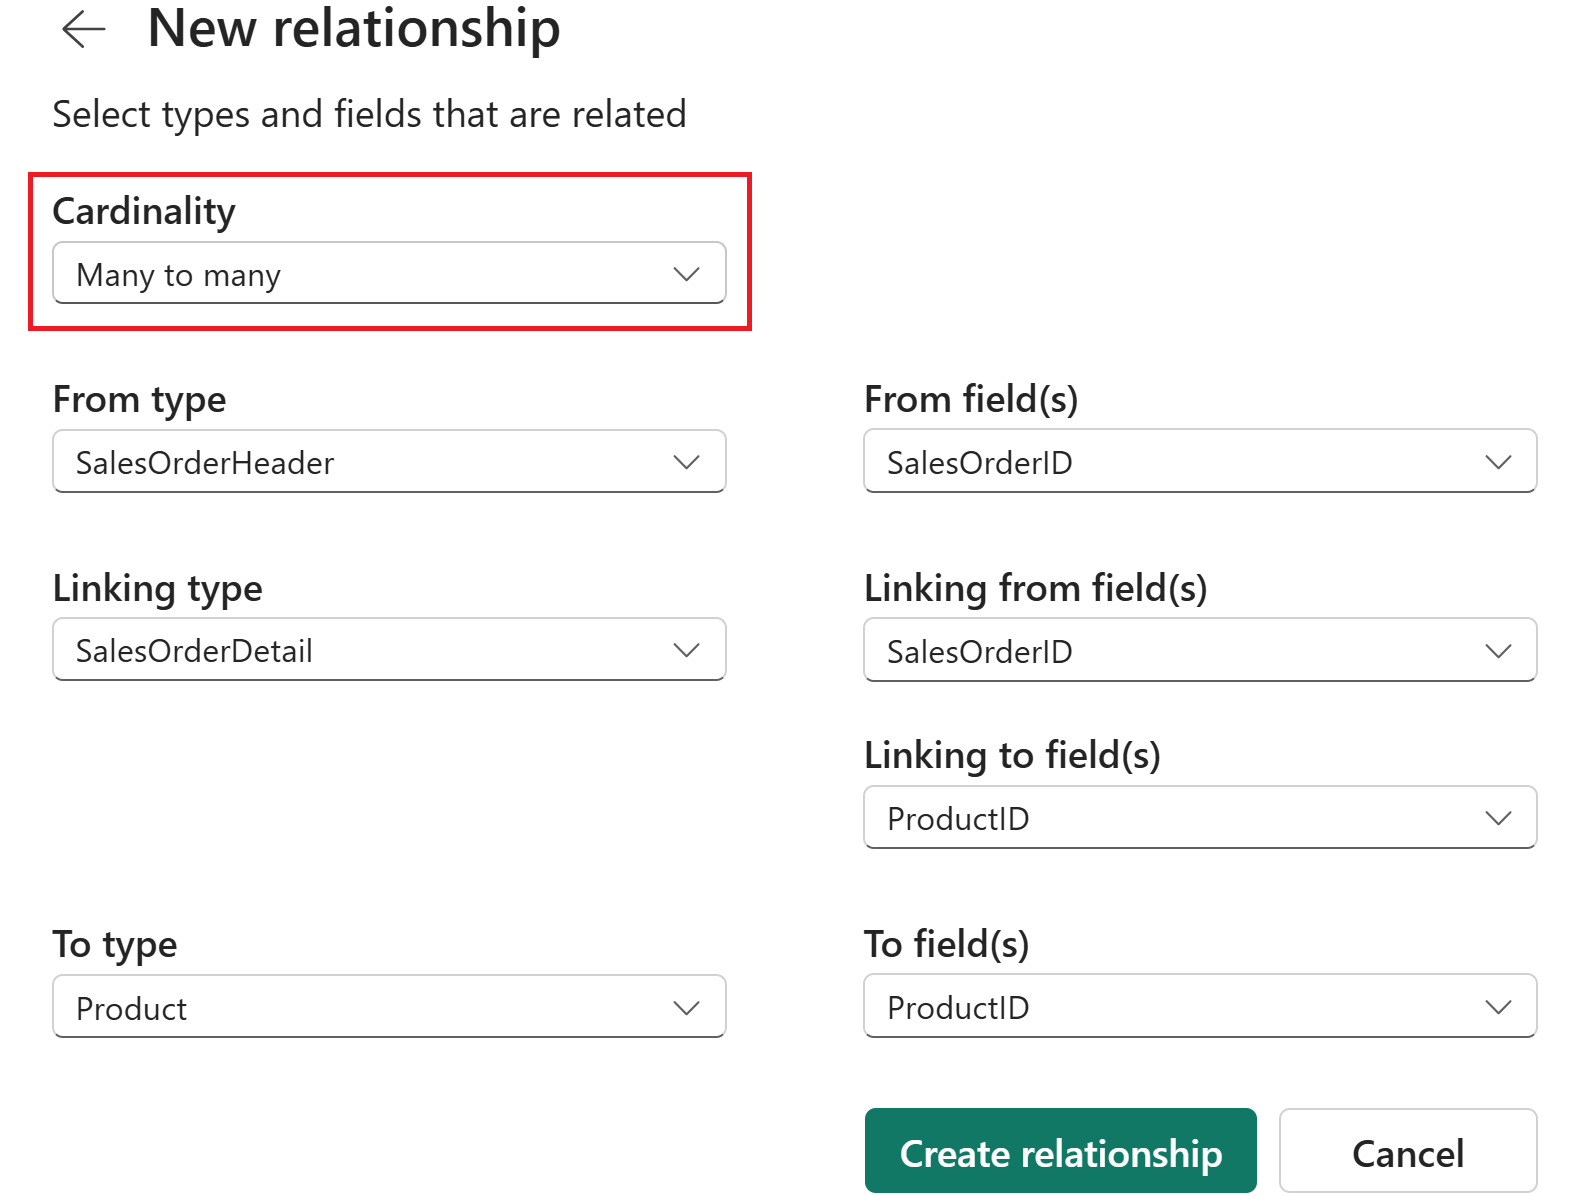Image resolution: width=1588 pixels, height=1196 pixels.
Task: Click the Cardinality label text
Action: click(144, 212)
